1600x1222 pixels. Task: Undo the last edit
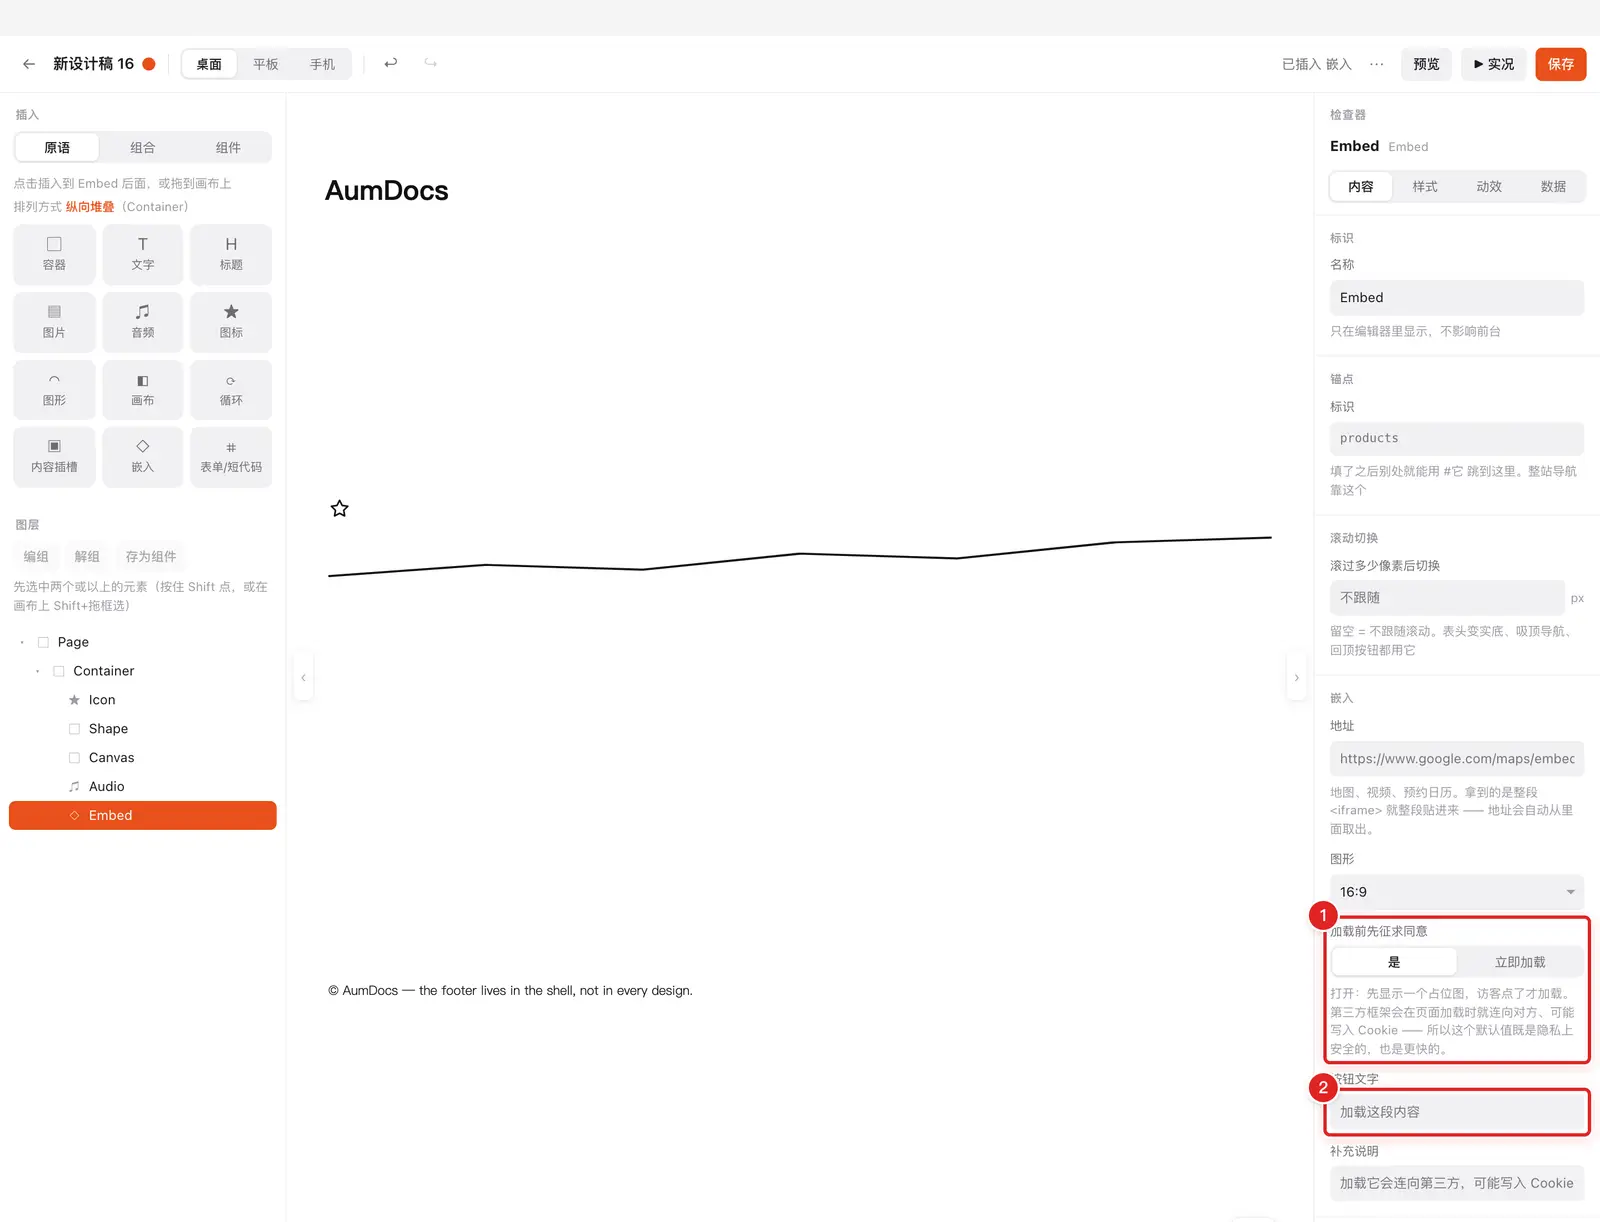(x=391, y=63)
